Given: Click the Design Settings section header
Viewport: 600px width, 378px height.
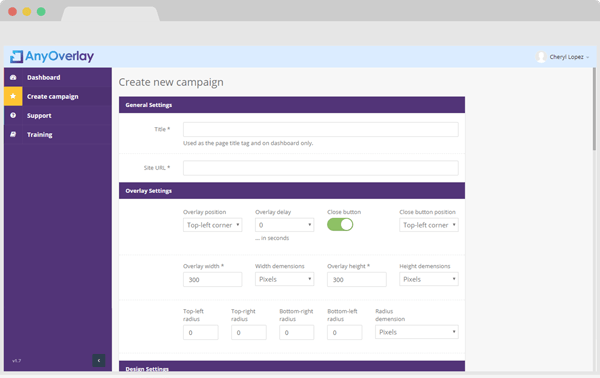Looking at the screenshot, I should pos(292,366).
